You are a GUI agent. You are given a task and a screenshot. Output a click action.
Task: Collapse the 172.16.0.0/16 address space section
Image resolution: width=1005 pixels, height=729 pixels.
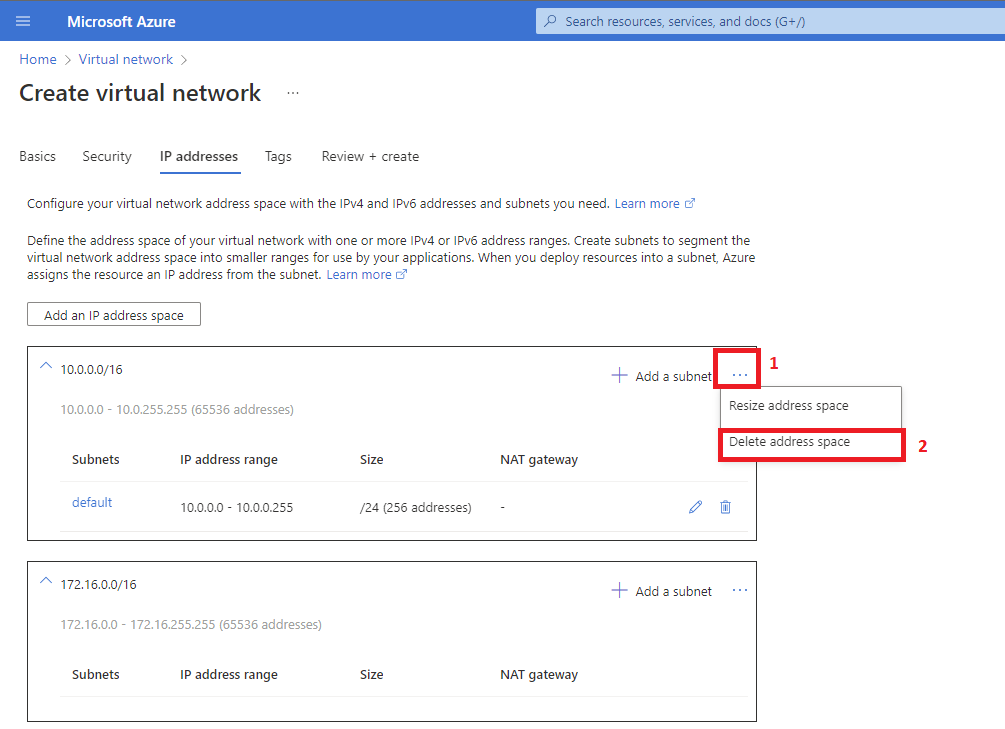click(x=44, y=581)
